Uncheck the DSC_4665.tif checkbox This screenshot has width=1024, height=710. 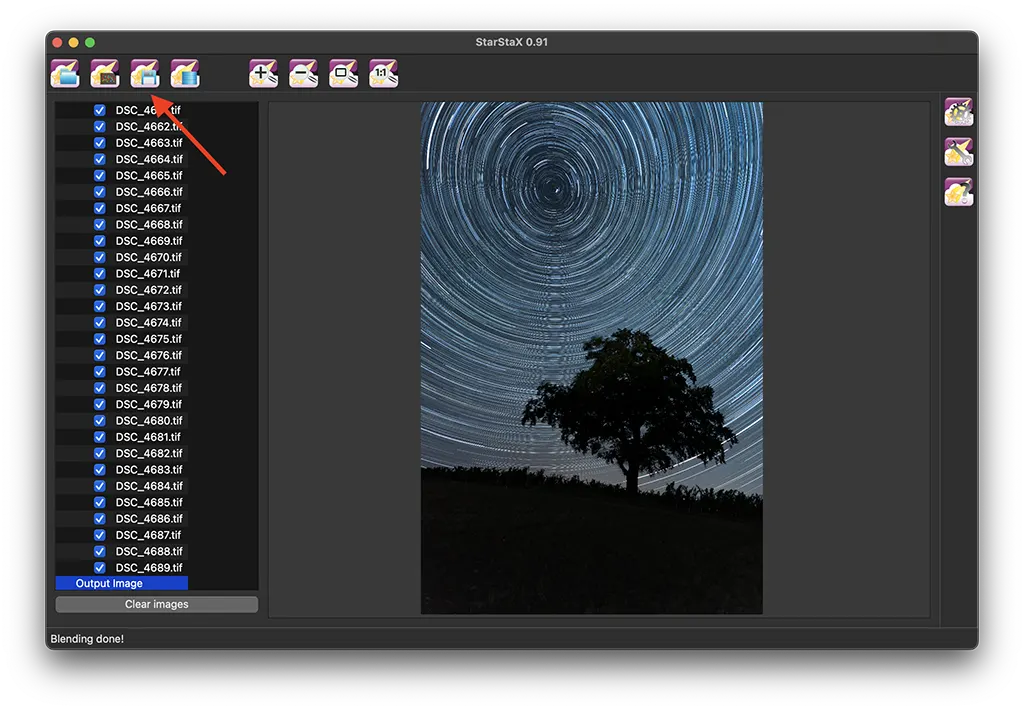click(x=100, y=176)
